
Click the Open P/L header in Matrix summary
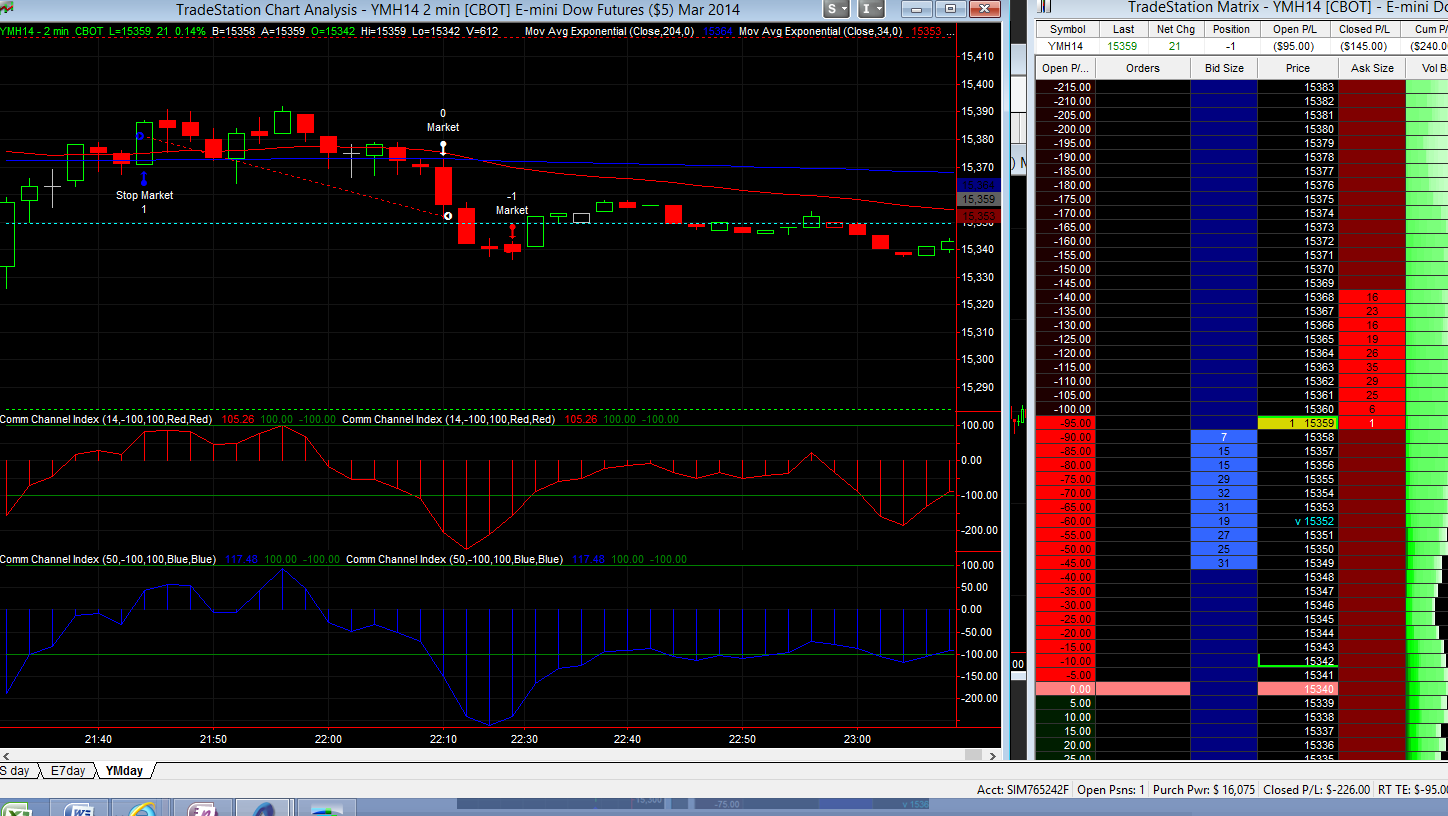(x=1293, y=29)
